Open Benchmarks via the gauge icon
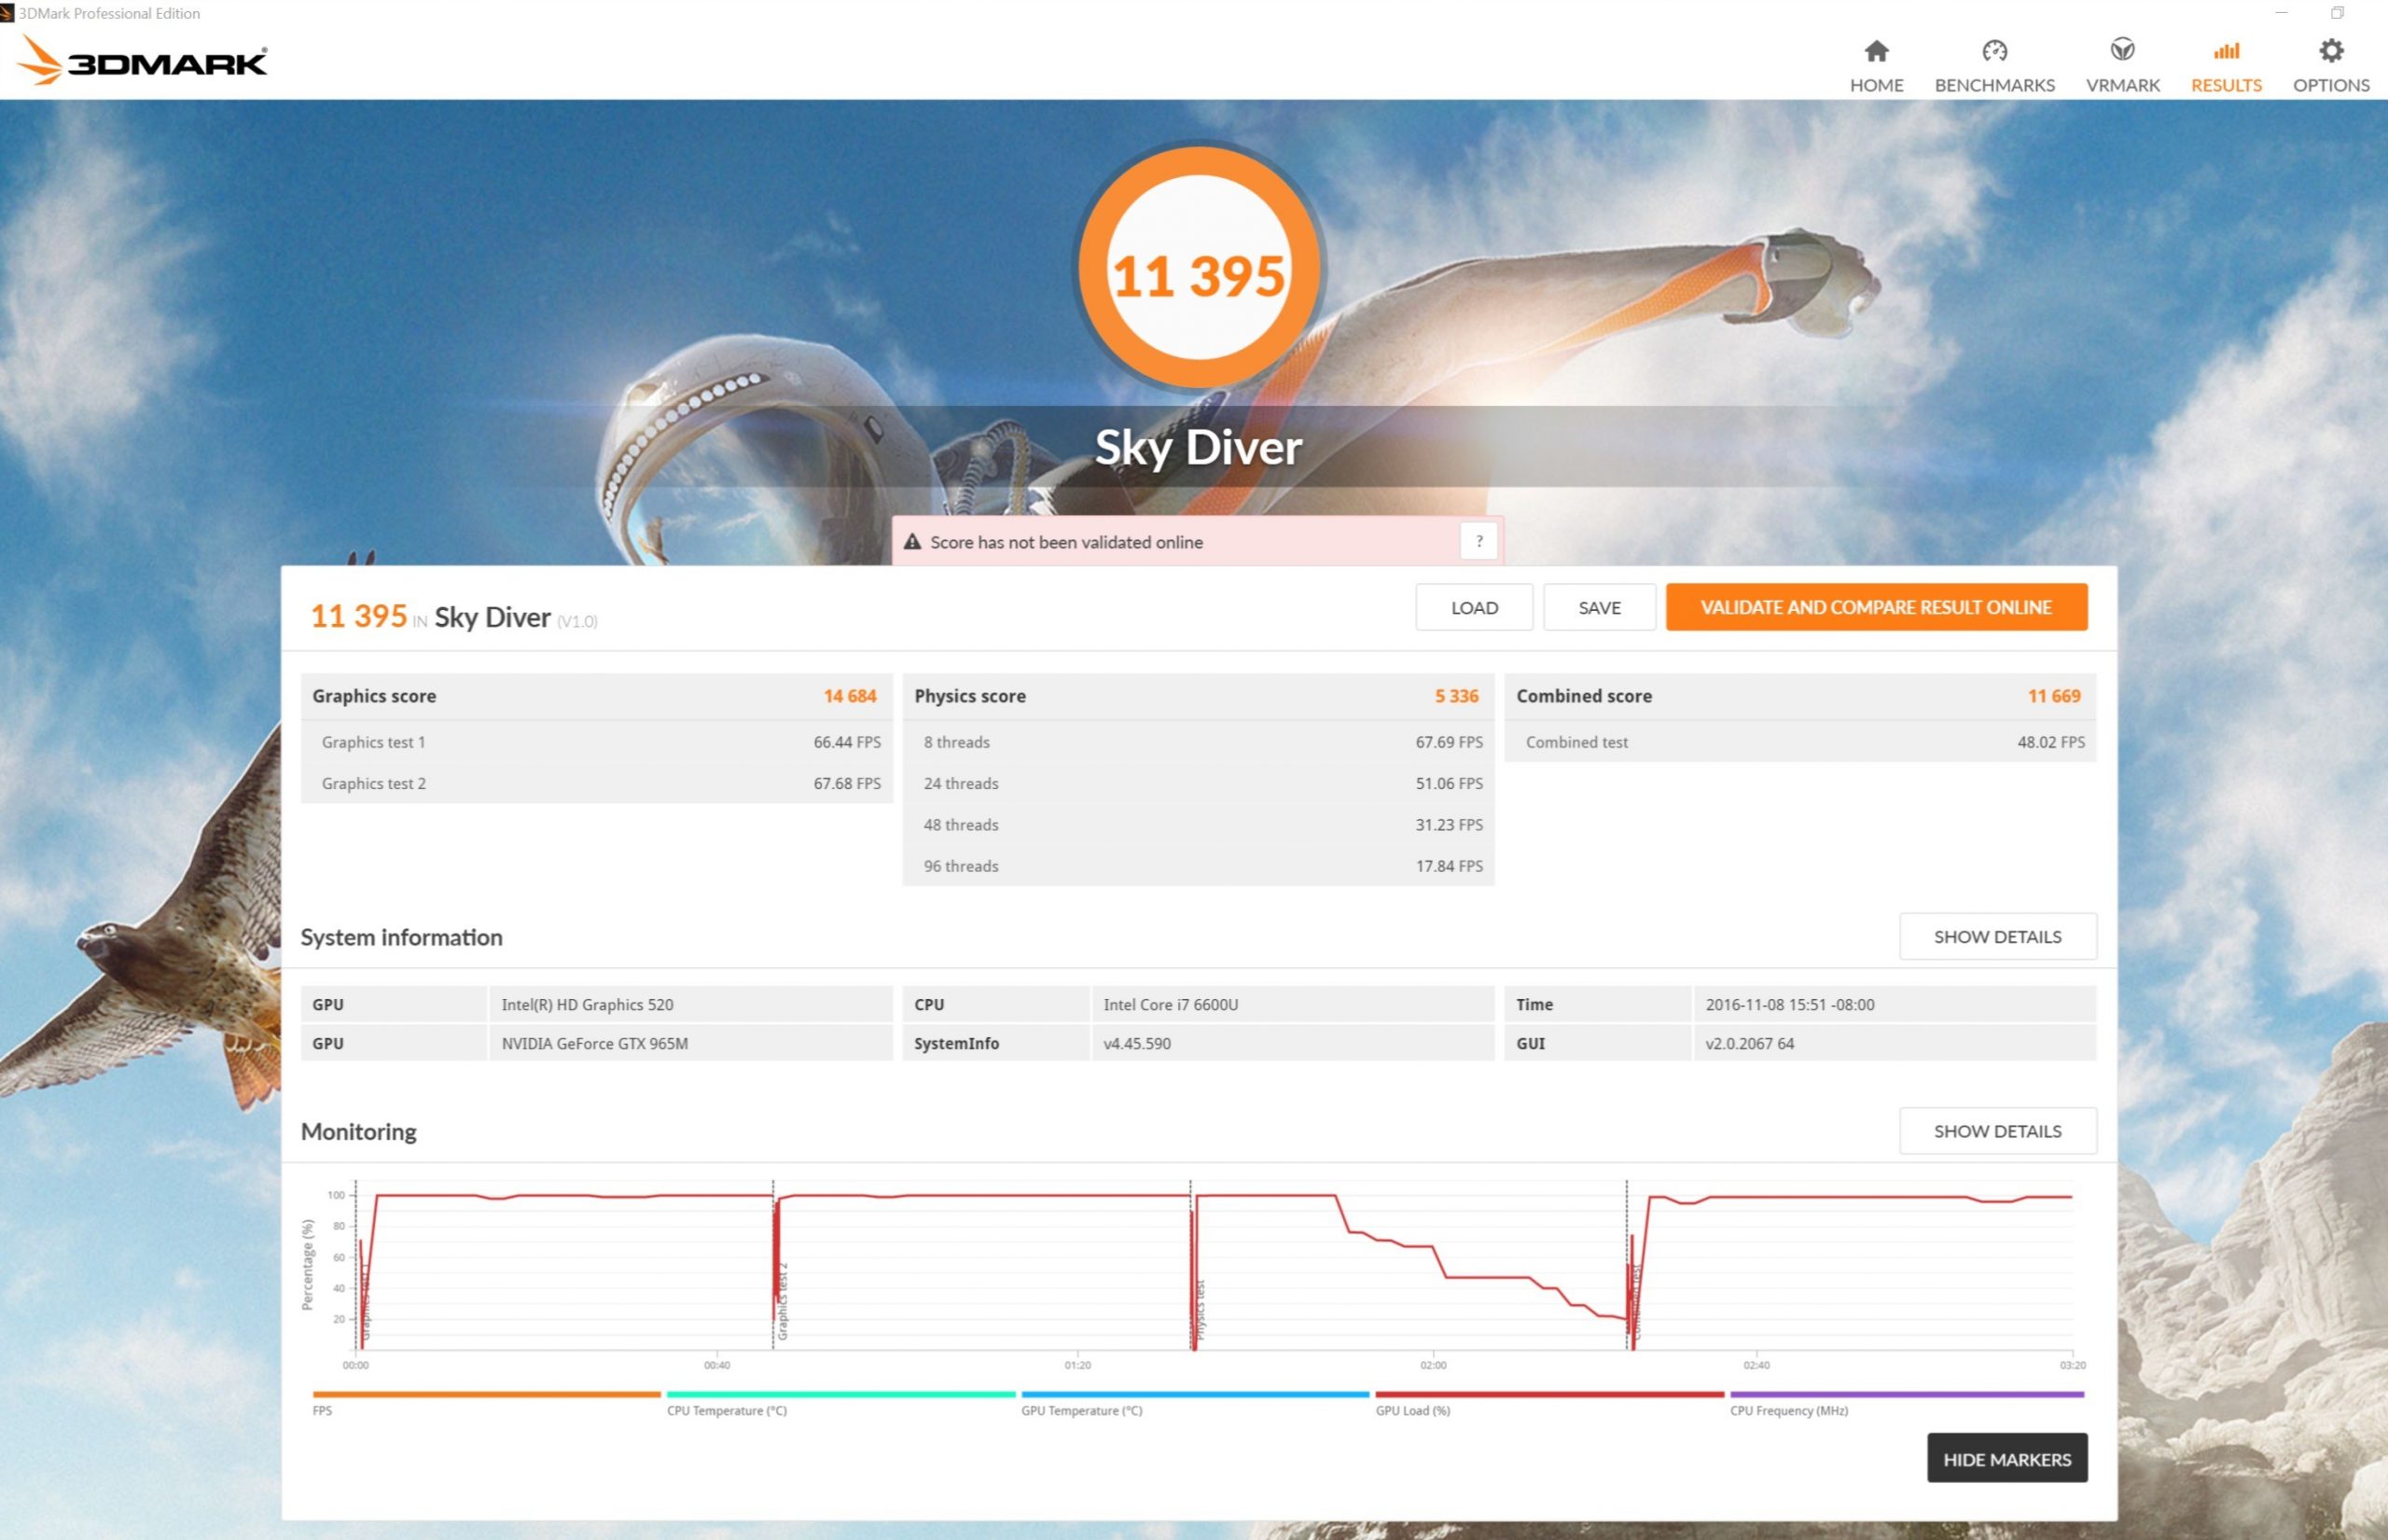Screen dimensions: 2388x1540 (1994, 50)
